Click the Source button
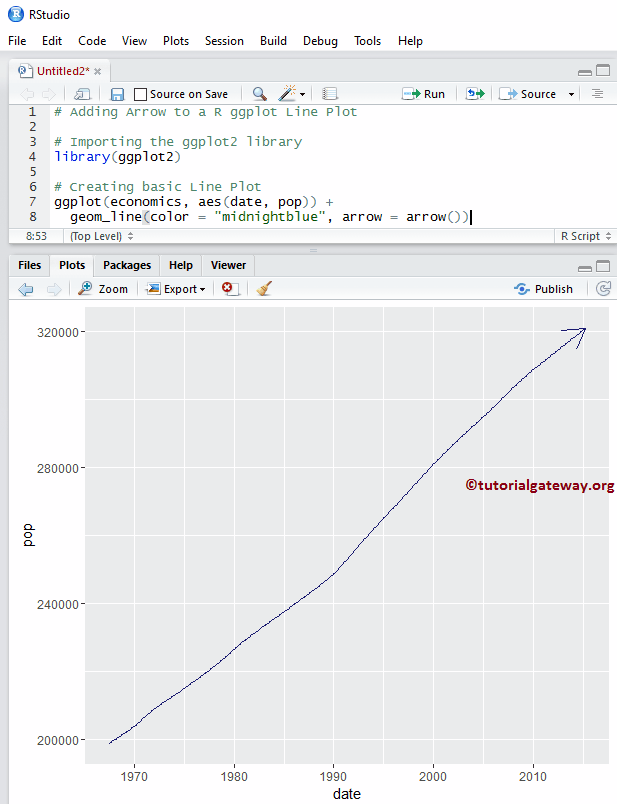617x804 pixels. click(528, 94)
